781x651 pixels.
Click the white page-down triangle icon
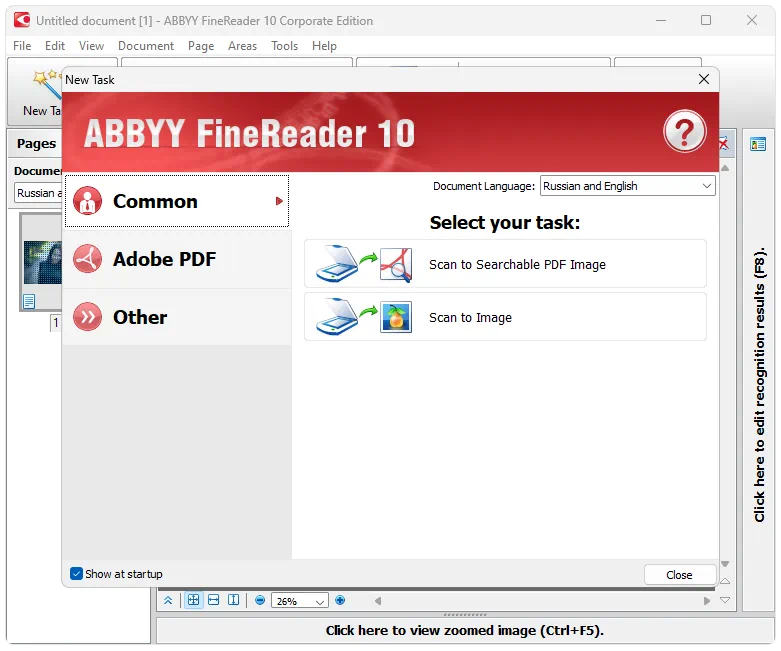point(725,600)
